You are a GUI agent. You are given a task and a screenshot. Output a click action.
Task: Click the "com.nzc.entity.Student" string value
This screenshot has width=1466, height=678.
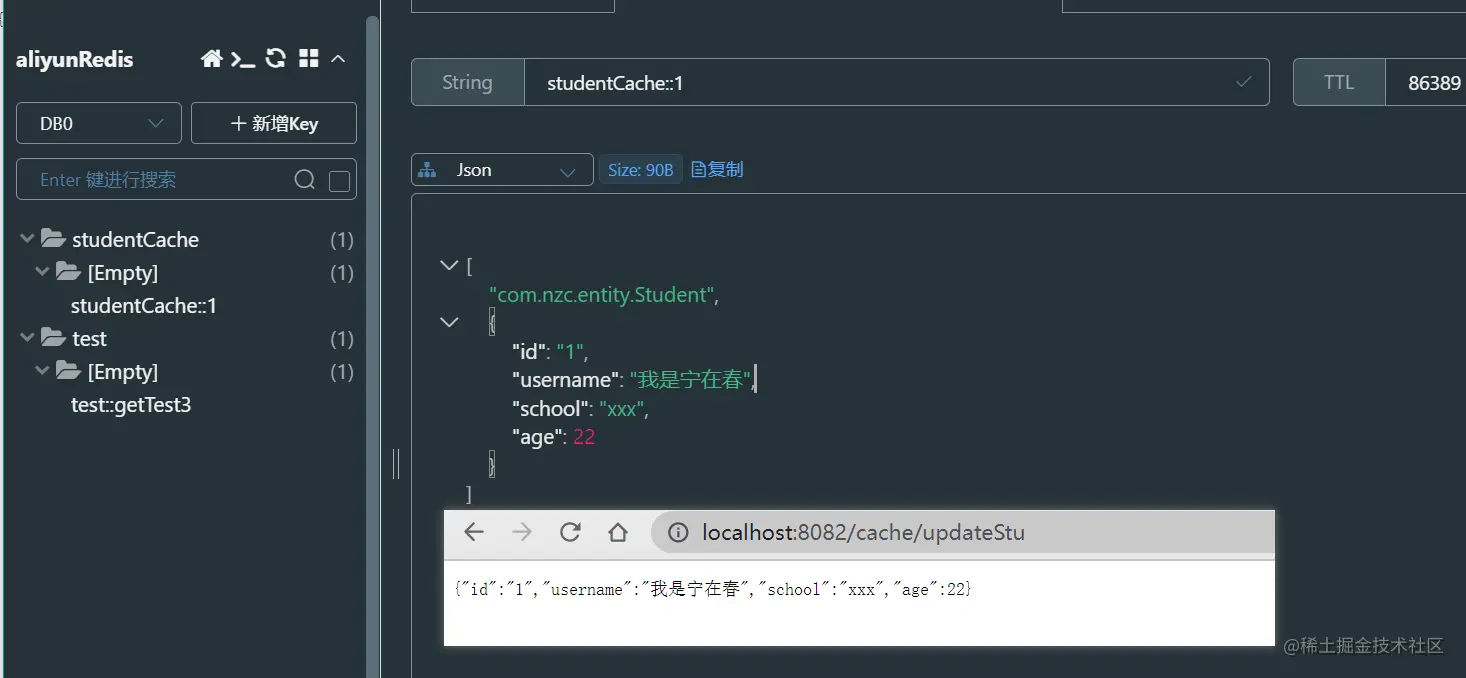602,295
